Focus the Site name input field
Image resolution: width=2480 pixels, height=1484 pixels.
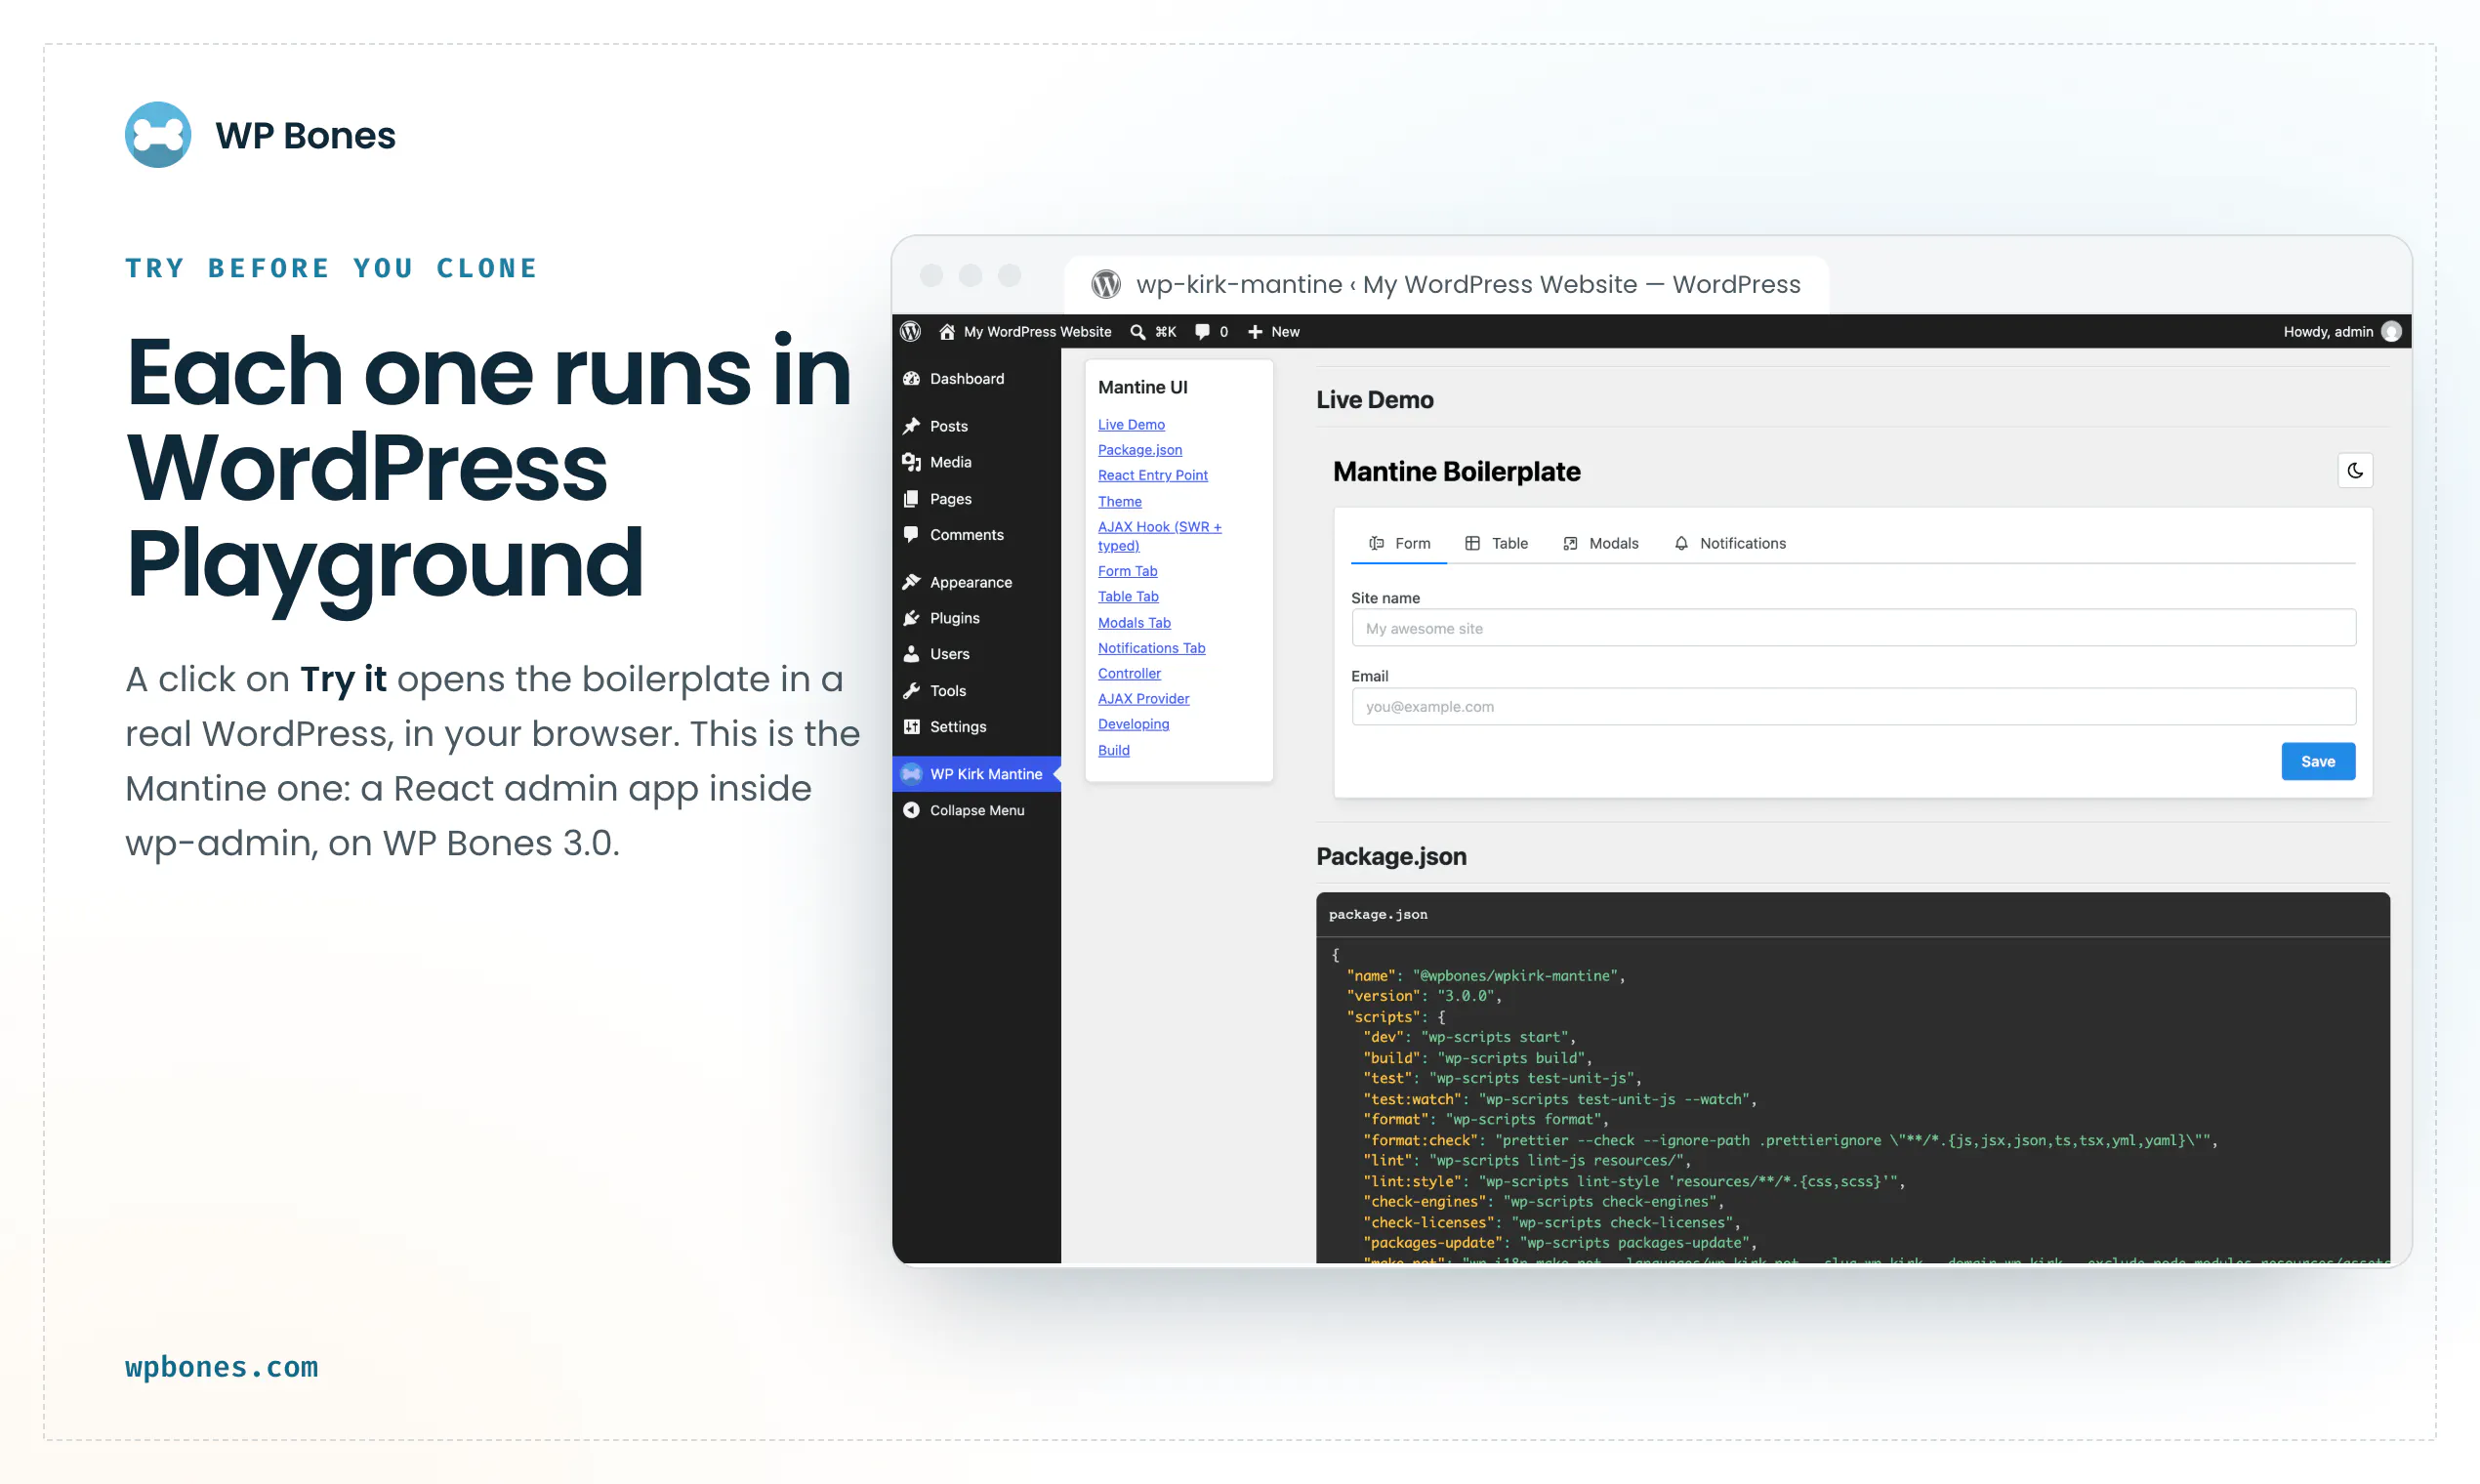tap(1853, 628)
